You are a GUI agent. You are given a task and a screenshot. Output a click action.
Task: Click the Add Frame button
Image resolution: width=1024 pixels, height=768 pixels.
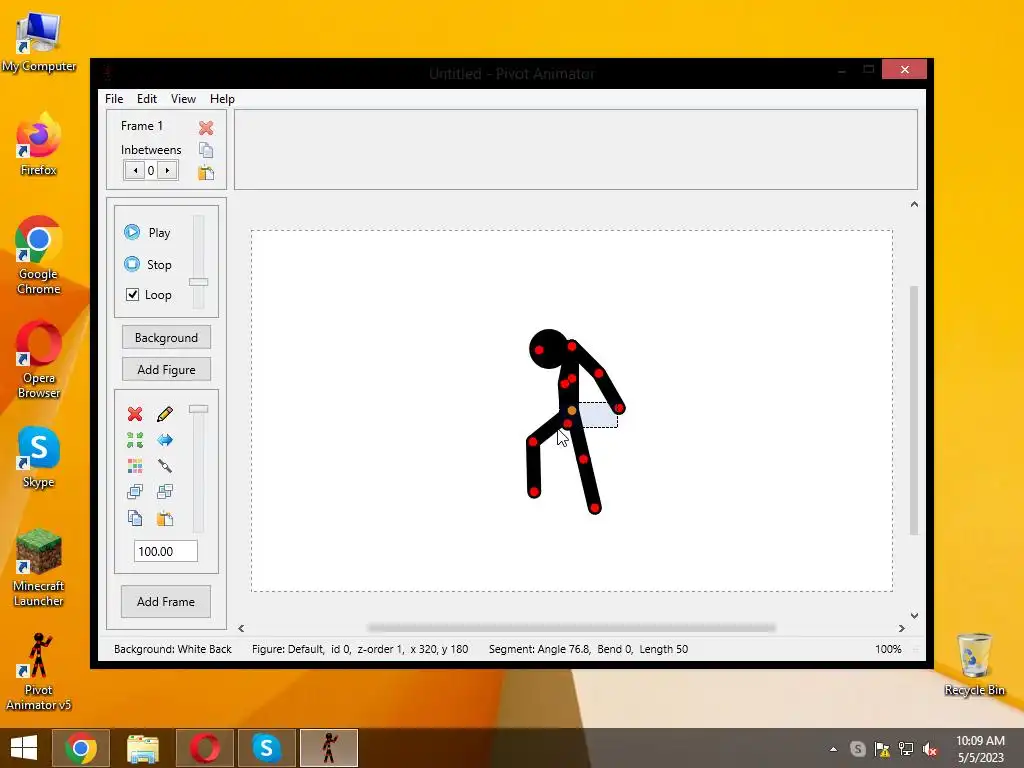click(166, 601)
